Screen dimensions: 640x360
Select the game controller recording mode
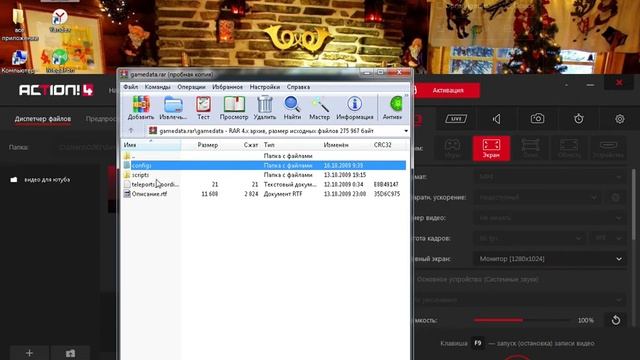click(x=453, y=148)
